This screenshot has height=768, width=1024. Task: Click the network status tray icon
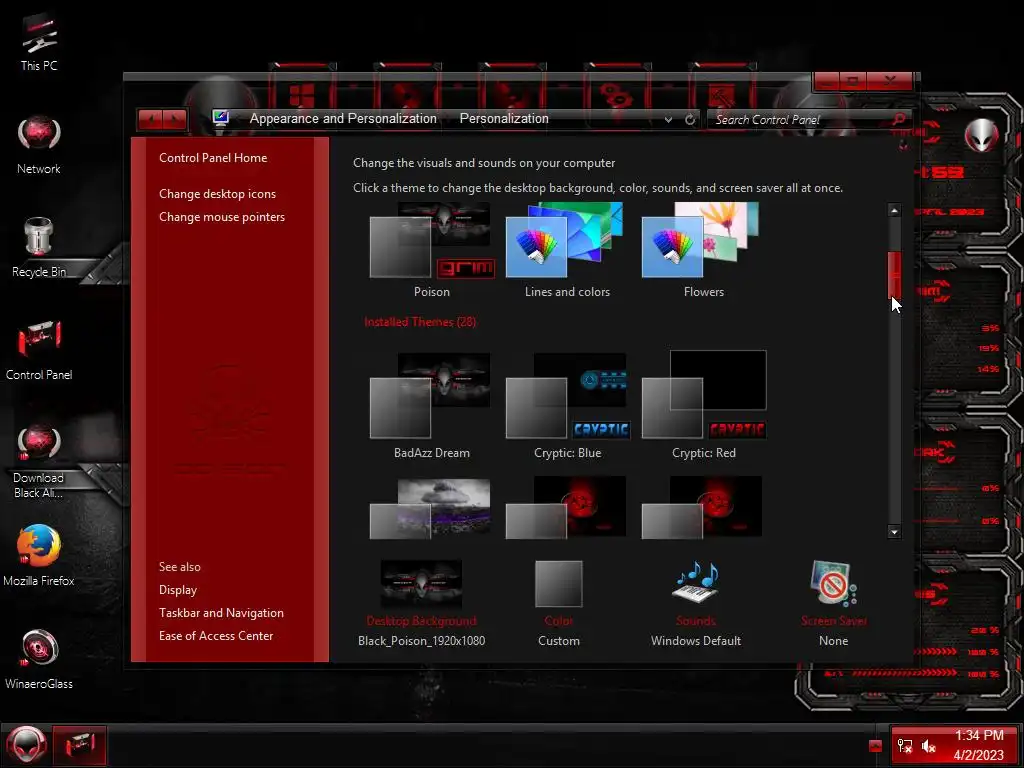click(x=904, y=746)
